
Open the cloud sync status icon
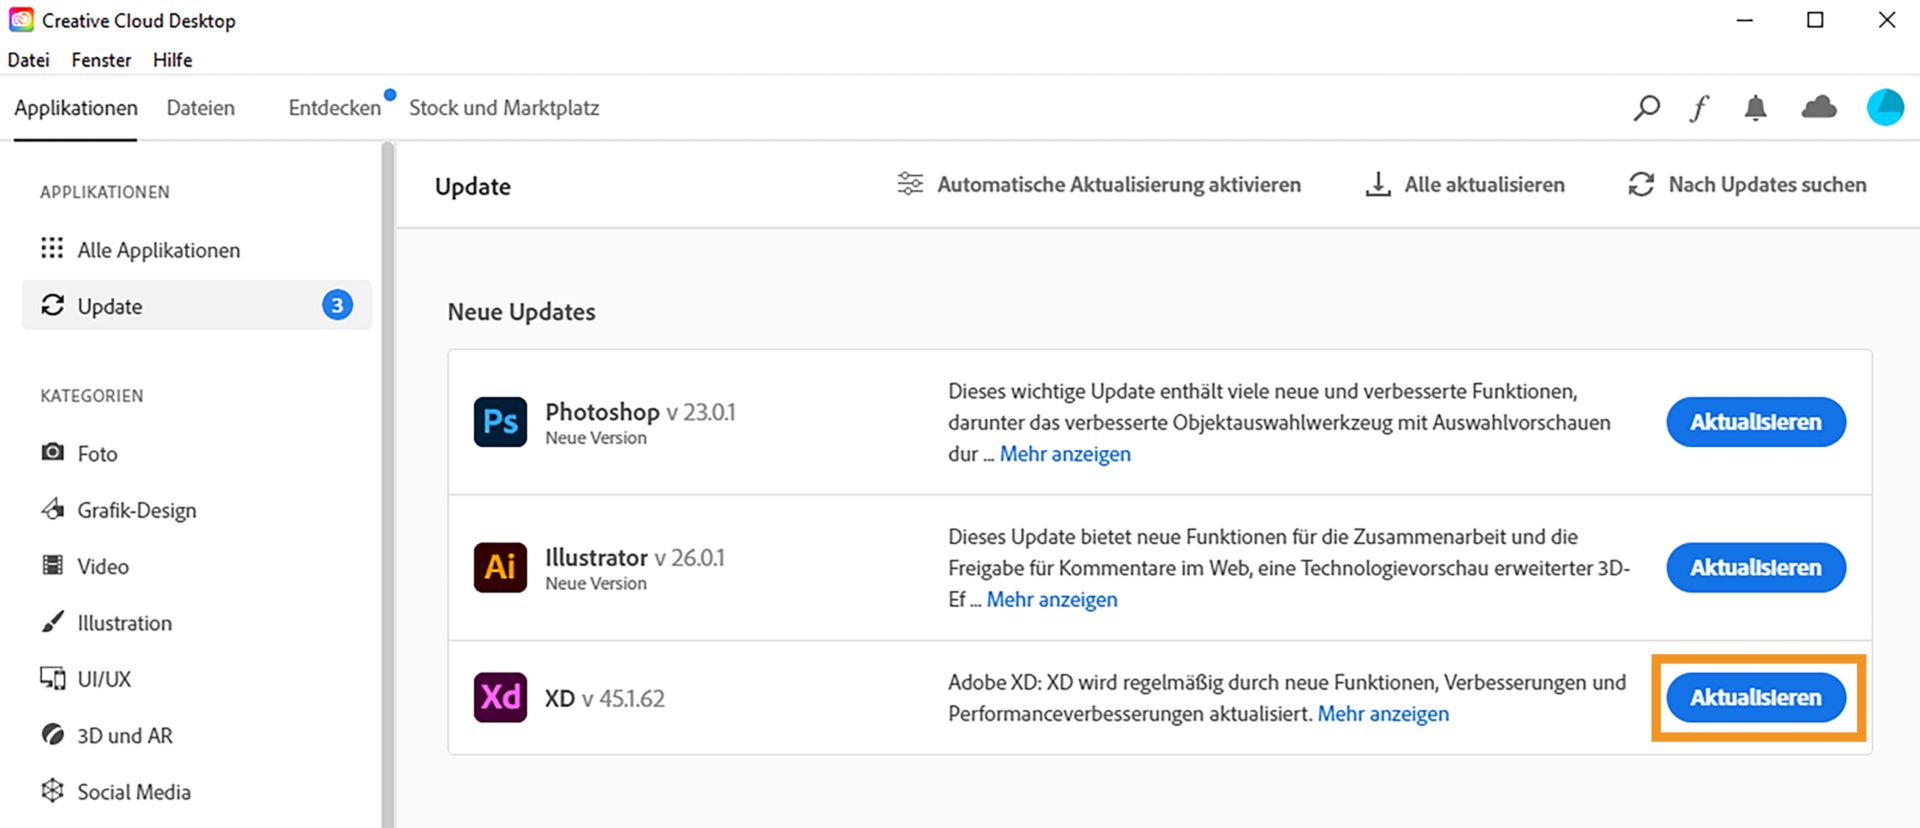(x=1819, y=107)
